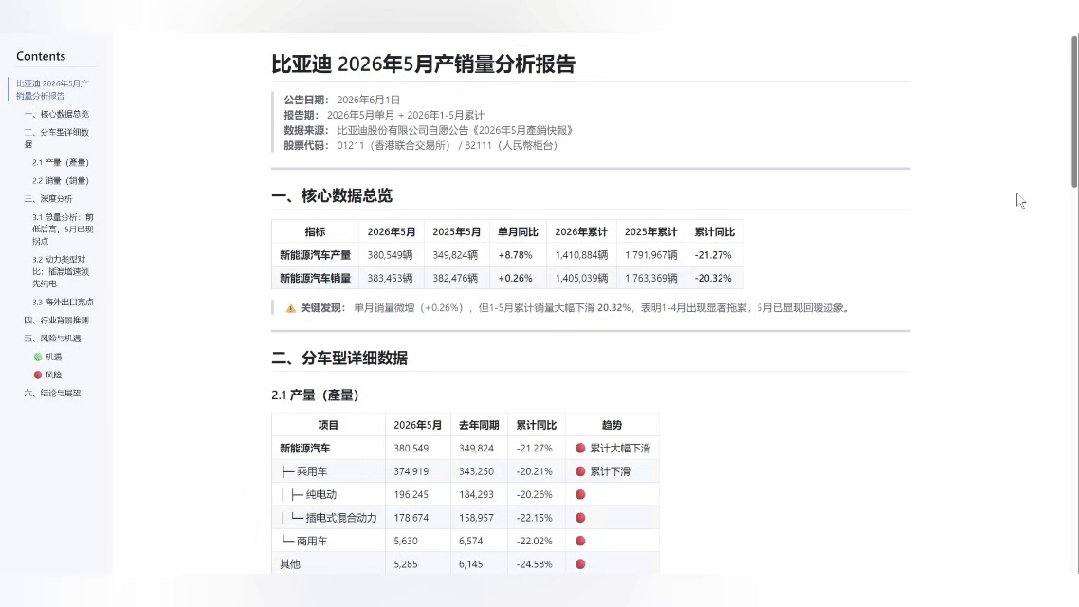The height and width of the screenshot is (607, 1079).
Task: Click the red dot 风险 contents entry
Action: [x=47, y=375]
